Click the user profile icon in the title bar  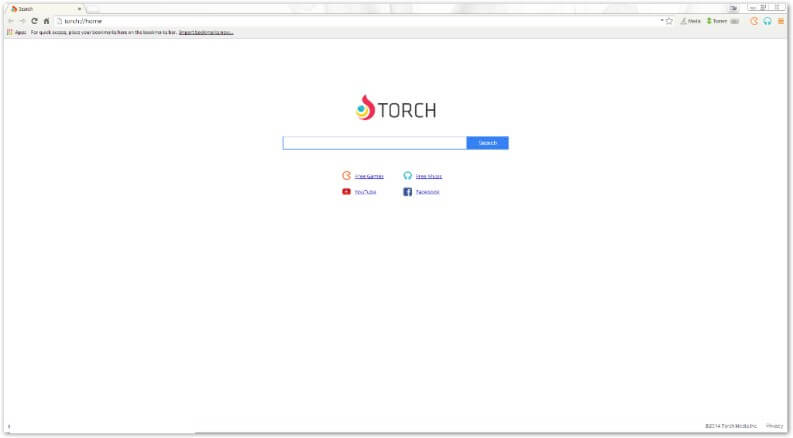[733, 8]
